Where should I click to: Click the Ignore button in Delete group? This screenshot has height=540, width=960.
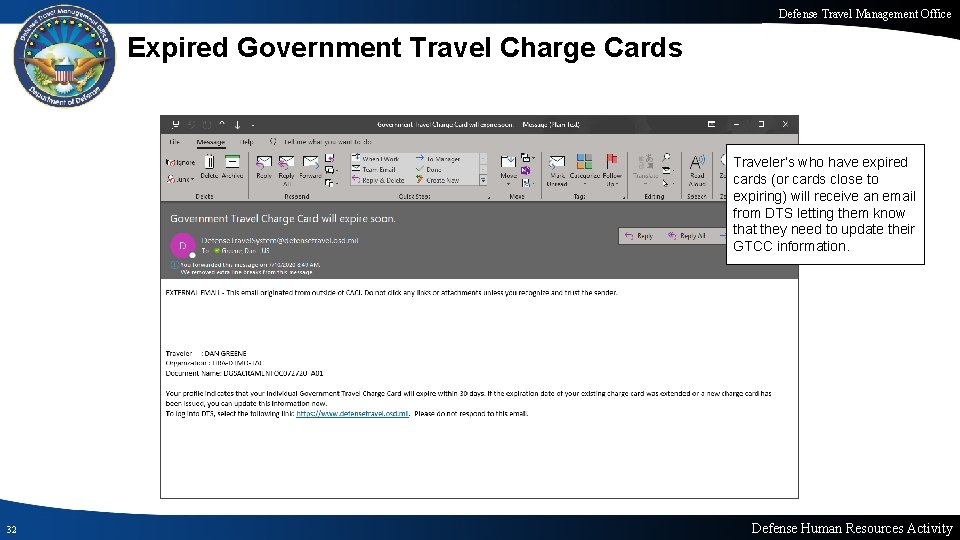180,162
